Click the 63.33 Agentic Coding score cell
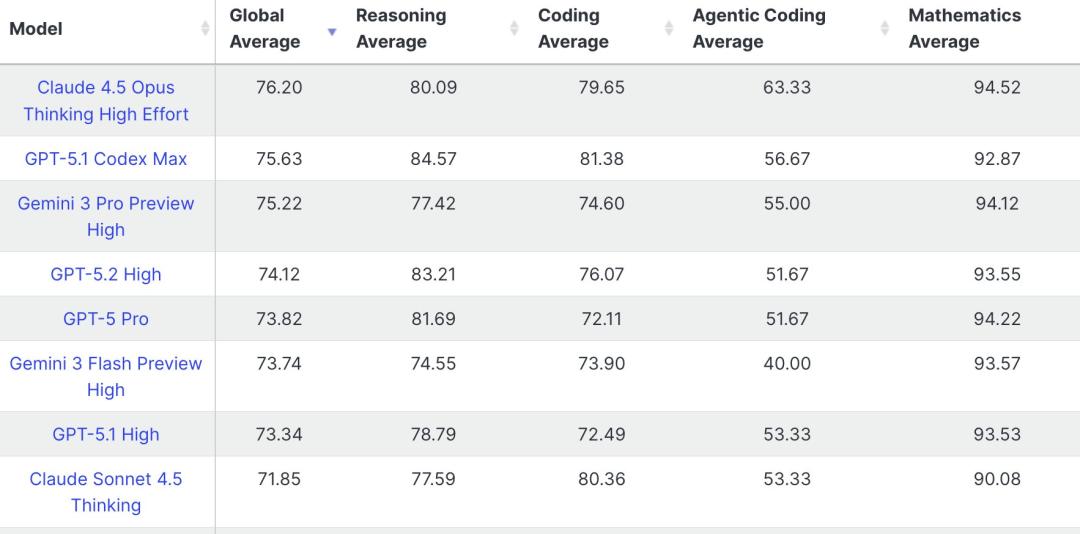 pyautogui.click(x=788, y=88)
